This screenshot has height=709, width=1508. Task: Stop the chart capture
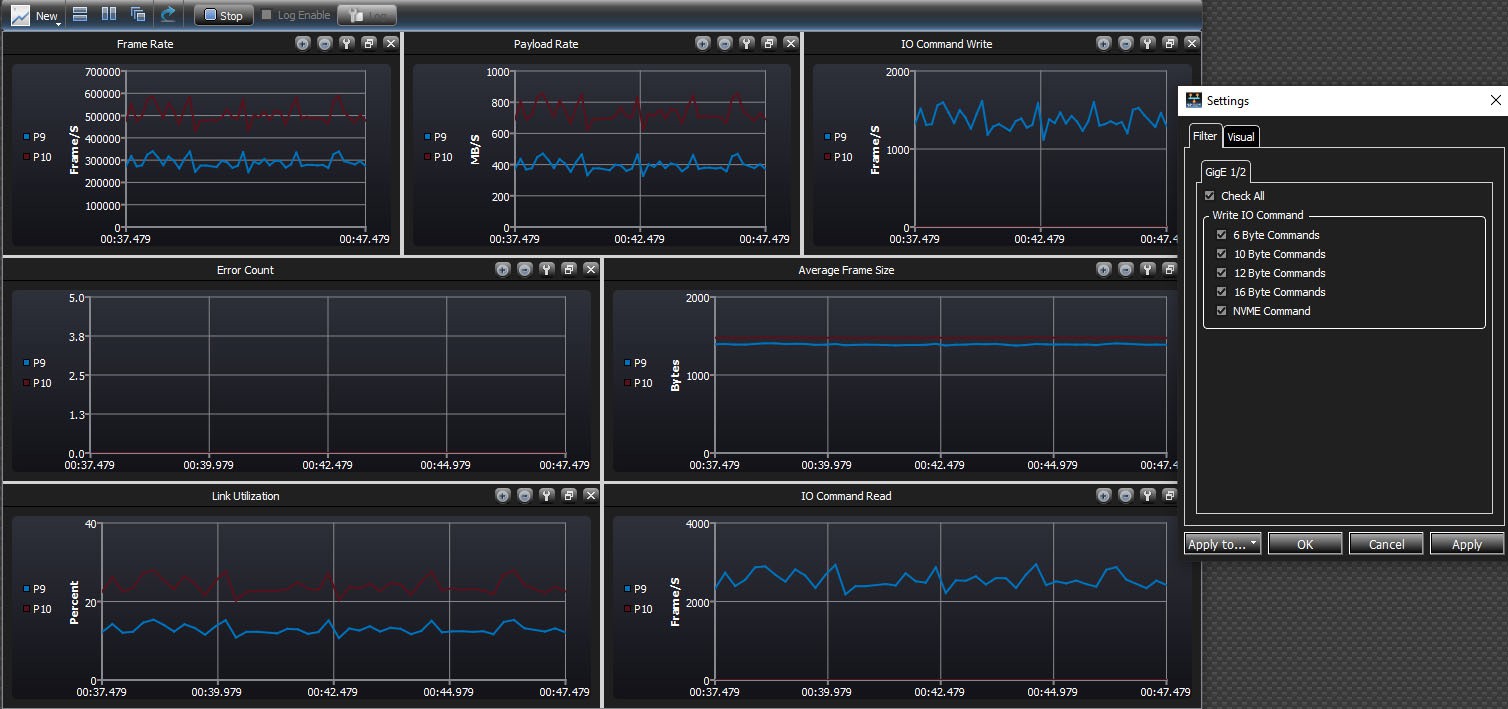pyautogui.click(x=223, y=15)
